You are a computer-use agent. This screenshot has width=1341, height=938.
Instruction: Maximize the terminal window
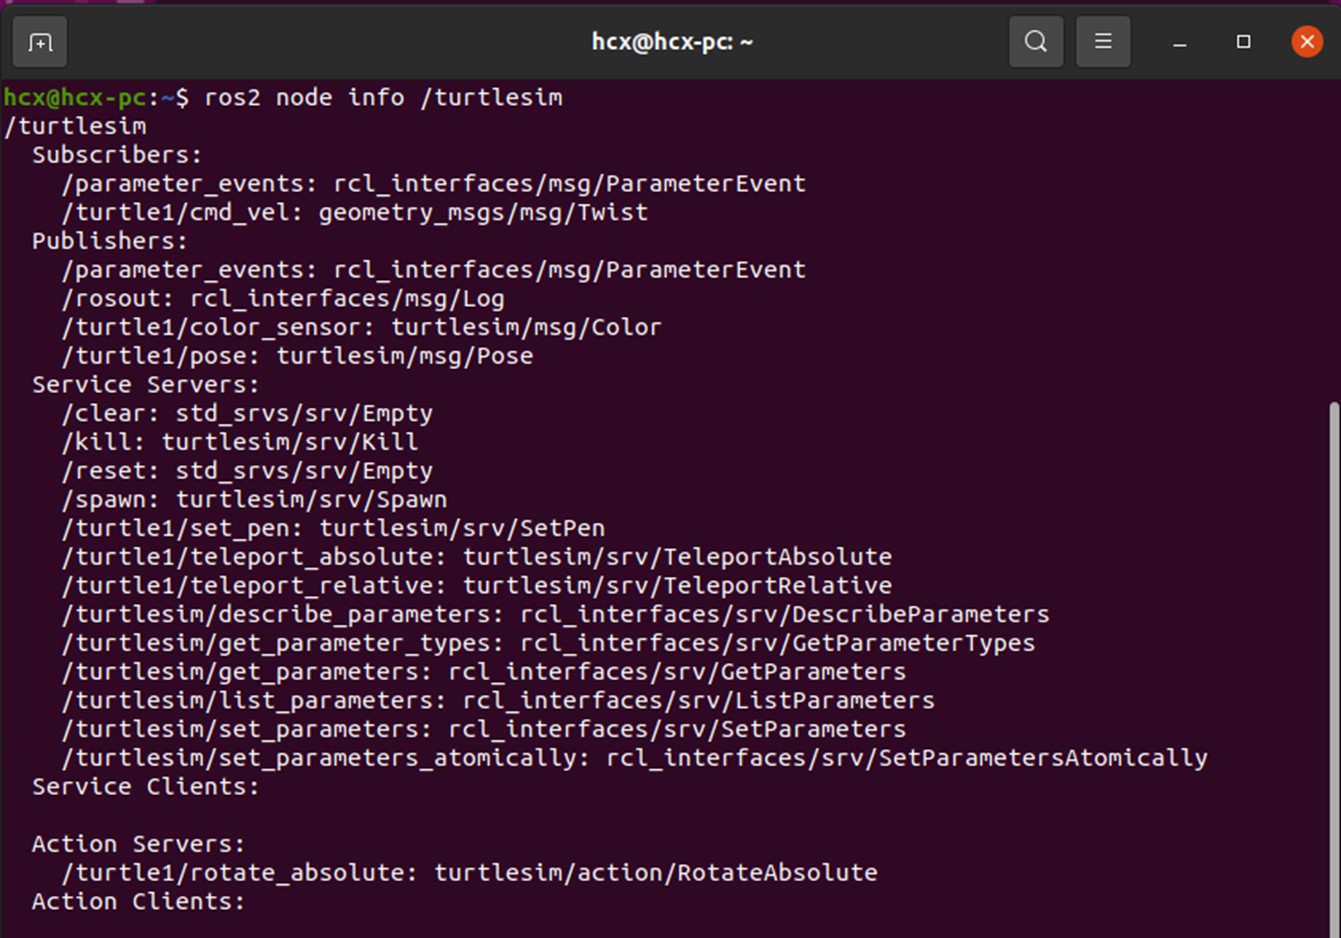coord(1243,42)
